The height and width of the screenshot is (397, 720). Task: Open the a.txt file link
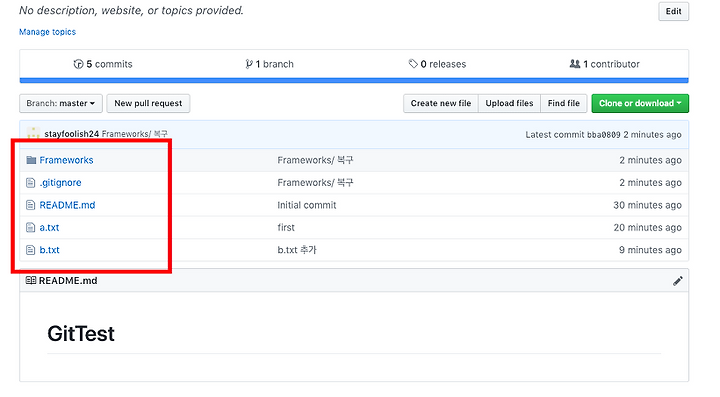[49, 228]
